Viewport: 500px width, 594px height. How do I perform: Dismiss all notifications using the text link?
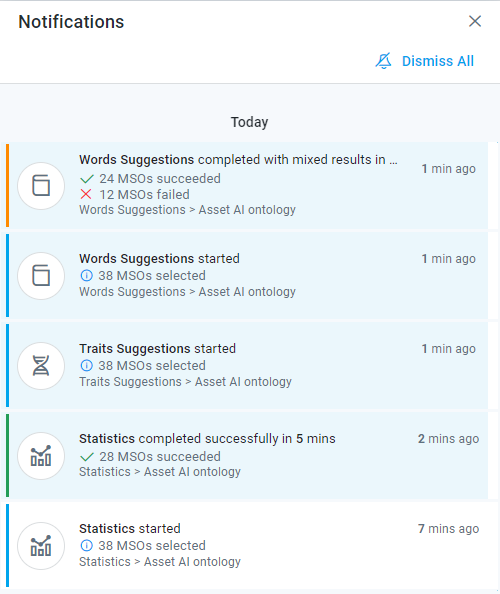pyautogui.click(x=438, y=61)
